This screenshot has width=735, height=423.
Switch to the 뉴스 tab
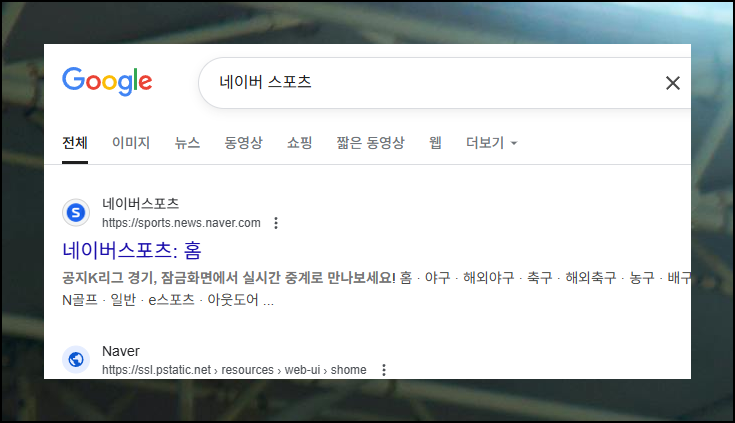(187, 143)
